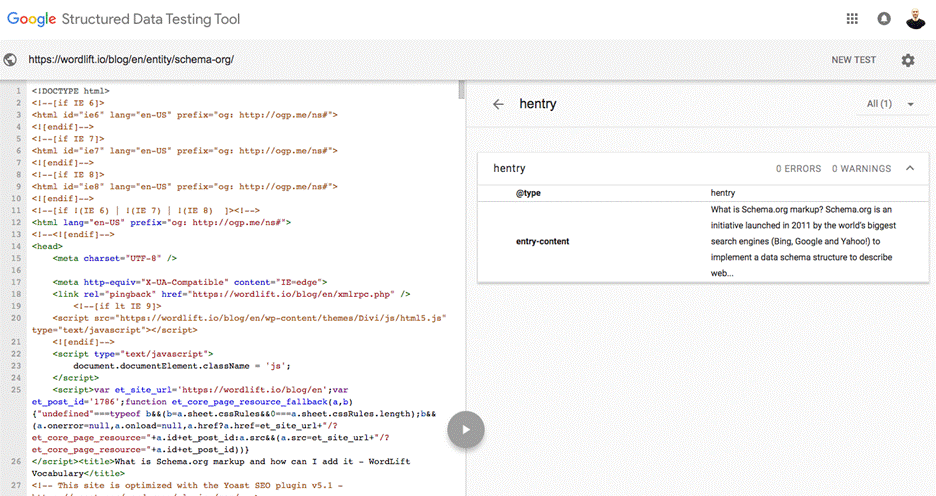The image size is (936, 496).
Task: Select the entry-content row
Action: coord(702,242)
